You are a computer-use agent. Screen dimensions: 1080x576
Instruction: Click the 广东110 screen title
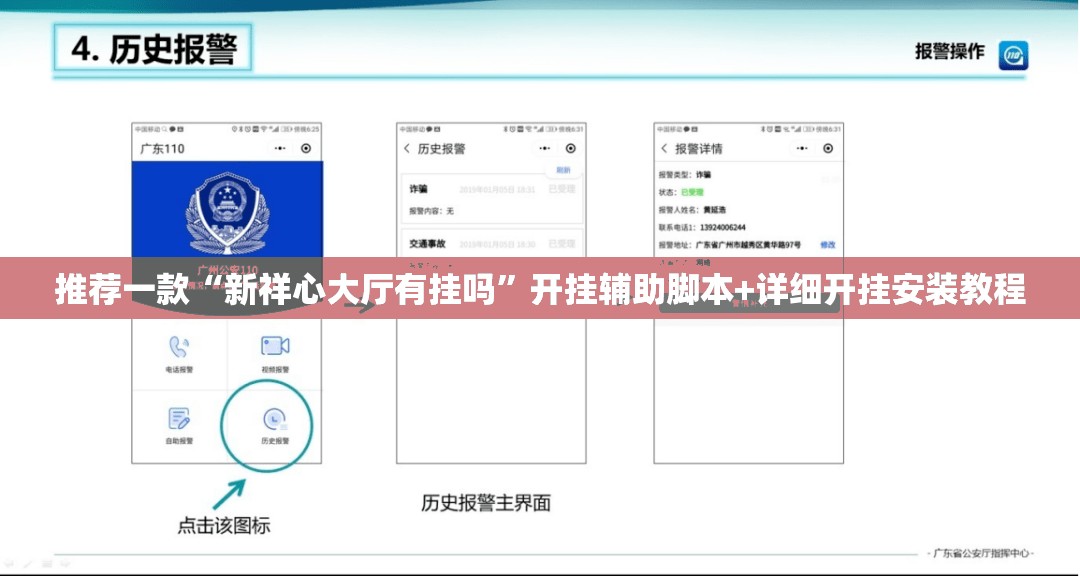point(163,148)
